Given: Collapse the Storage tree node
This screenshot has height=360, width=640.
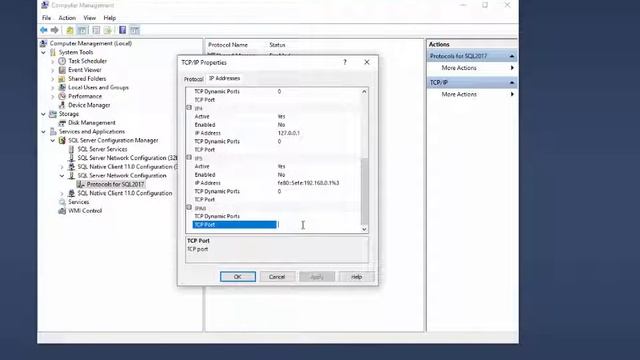Looking at the screenshot, I should (44, 114).
